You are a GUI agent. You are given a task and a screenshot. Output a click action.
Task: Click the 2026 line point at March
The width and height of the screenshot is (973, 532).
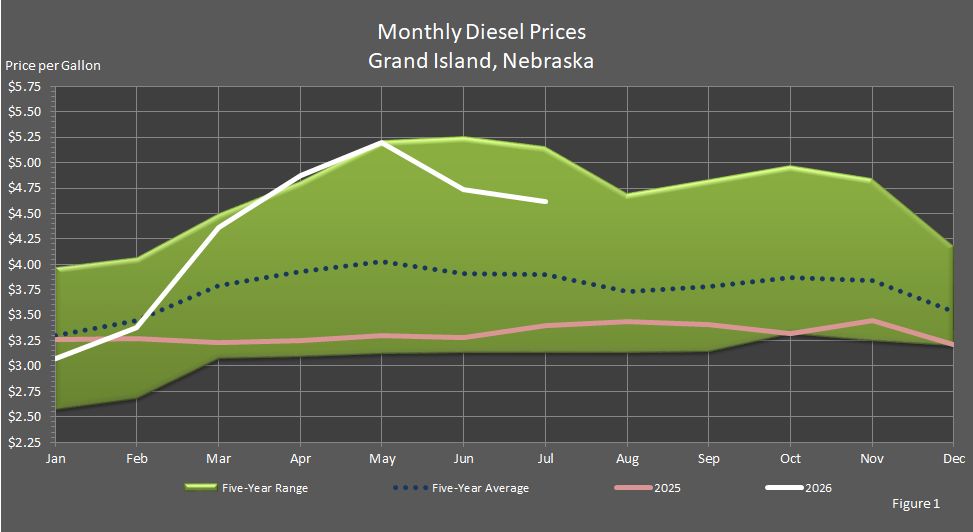218,228
